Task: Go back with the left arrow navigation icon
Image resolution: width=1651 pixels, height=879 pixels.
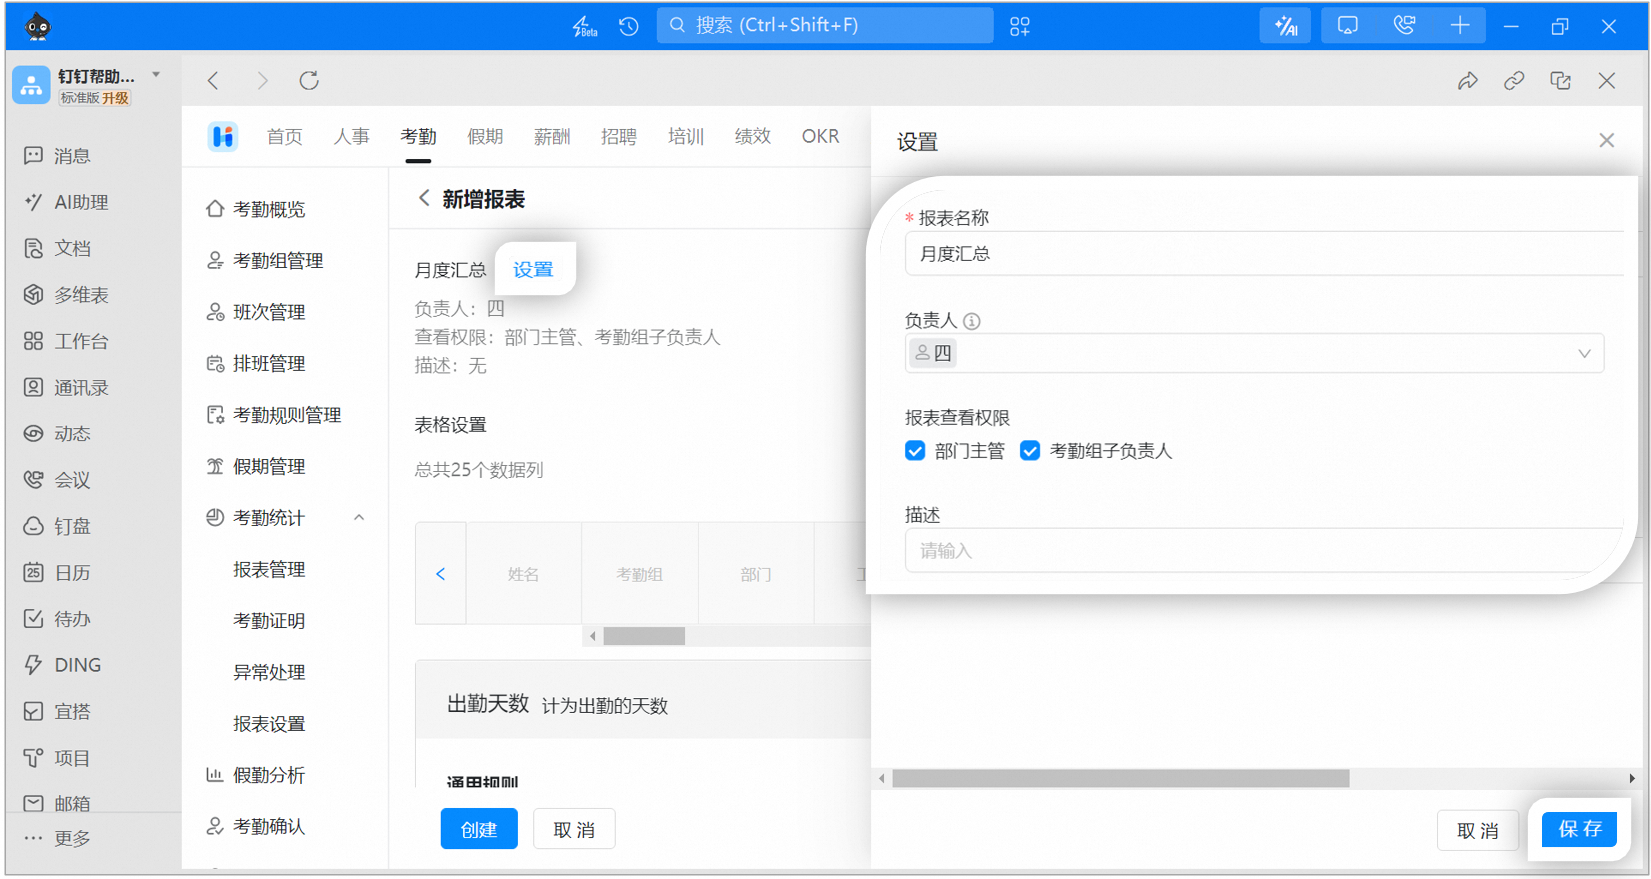Action: [213, 80]
